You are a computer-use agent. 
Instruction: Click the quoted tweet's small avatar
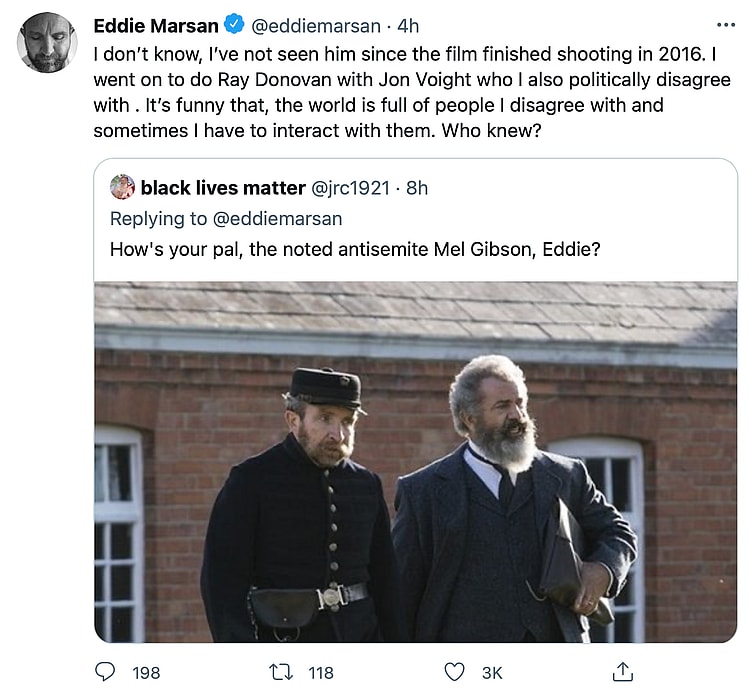click(122, 187)
